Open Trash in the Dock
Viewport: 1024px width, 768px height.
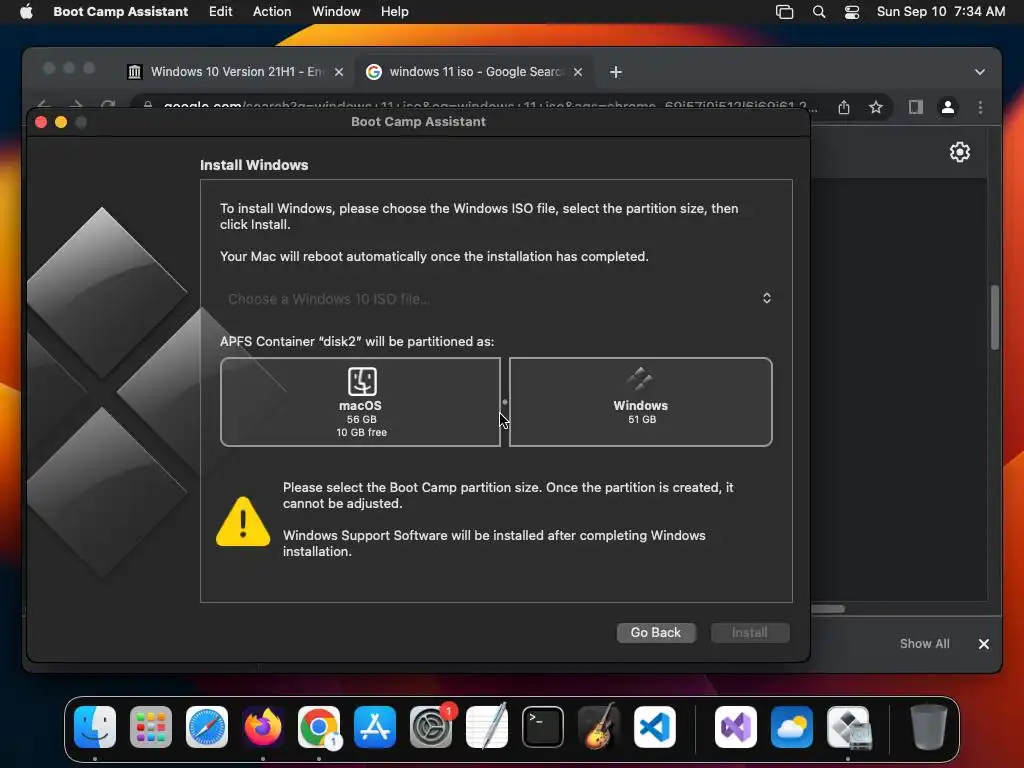[x=929, y=727]
